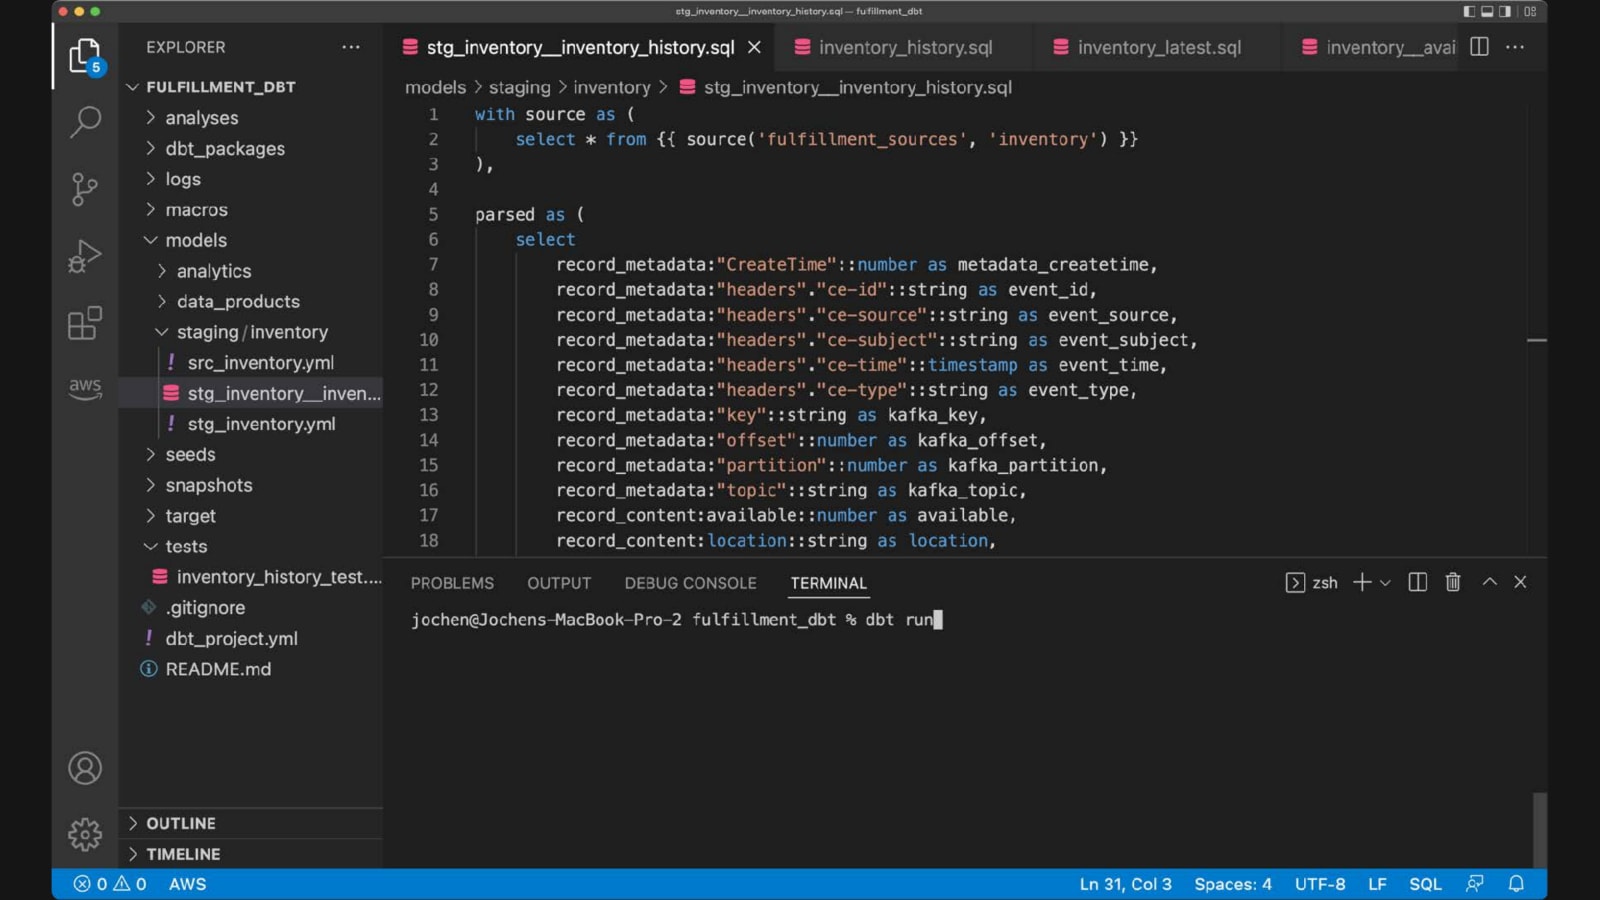Screen dimensions: 1600x900
Task: Expand the logs folder
Action: coord(250,179)
